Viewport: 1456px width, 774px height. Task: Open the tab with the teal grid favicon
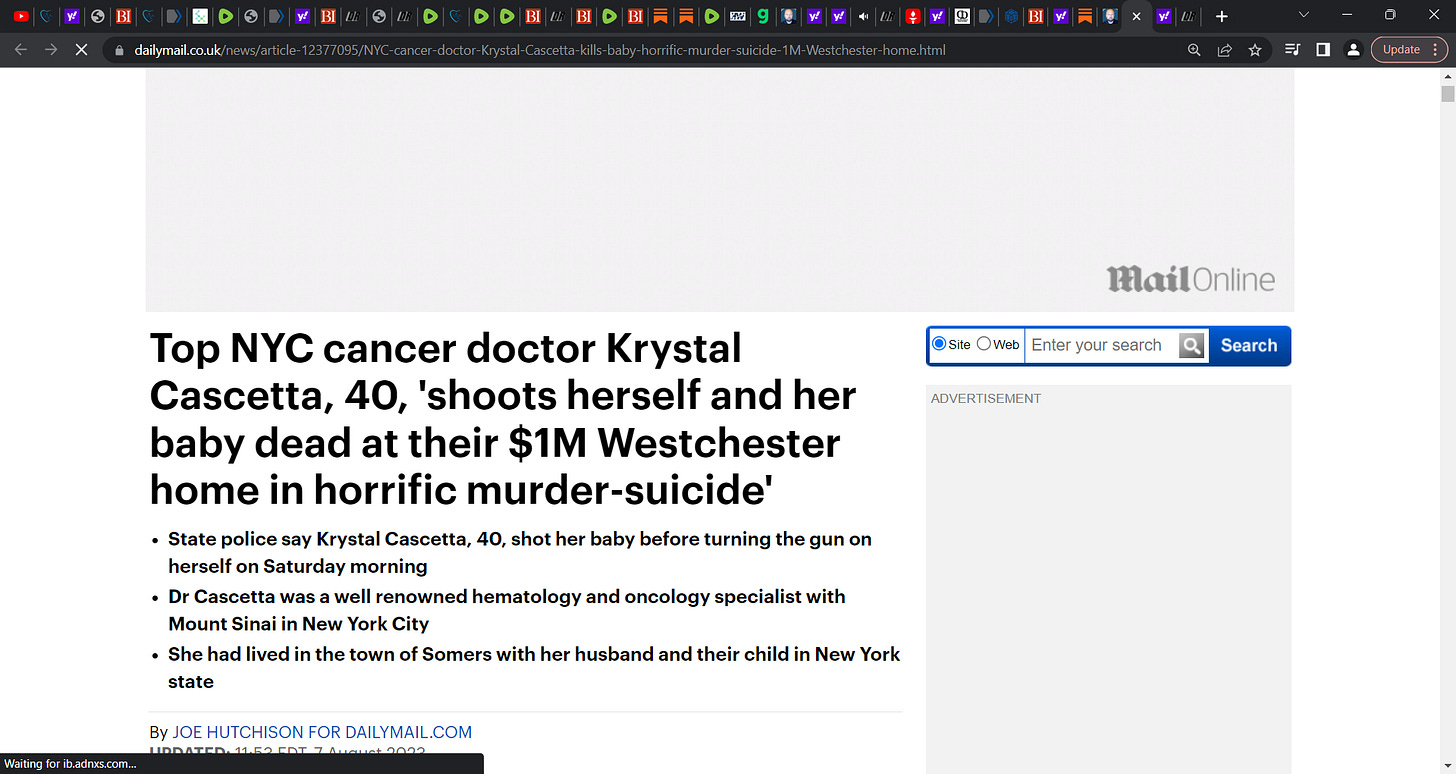coord(200,16)
